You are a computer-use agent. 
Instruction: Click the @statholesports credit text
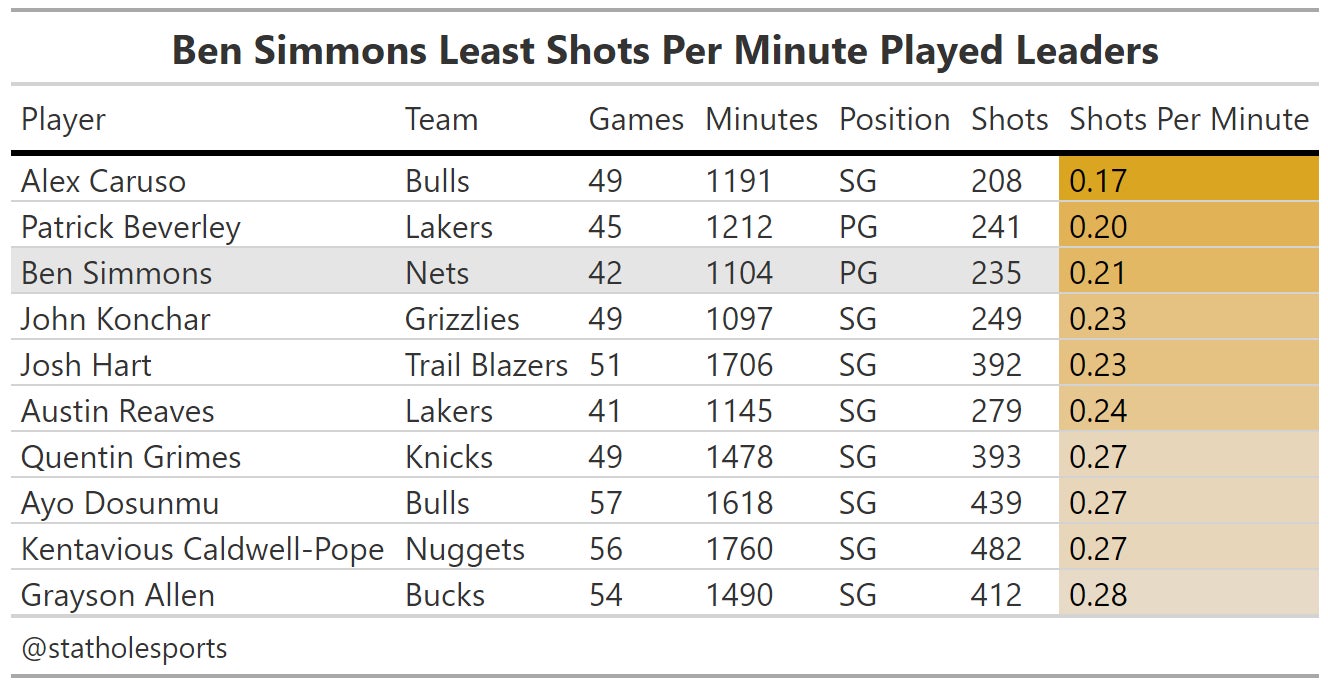click(x=124, y=648)
